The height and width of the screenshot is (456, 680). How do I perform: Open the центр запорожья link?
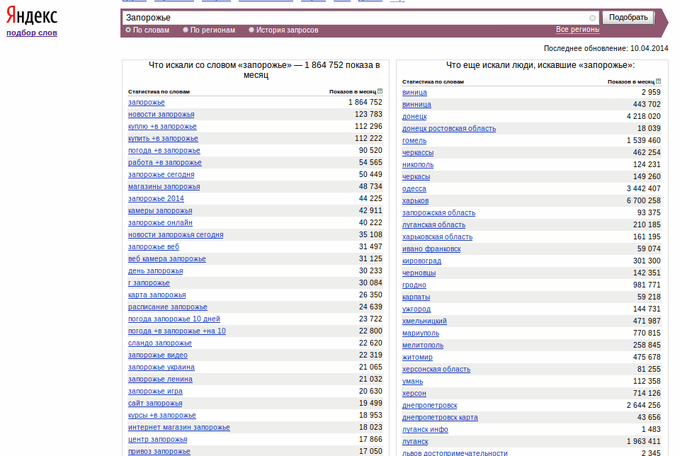click(157, 440)
